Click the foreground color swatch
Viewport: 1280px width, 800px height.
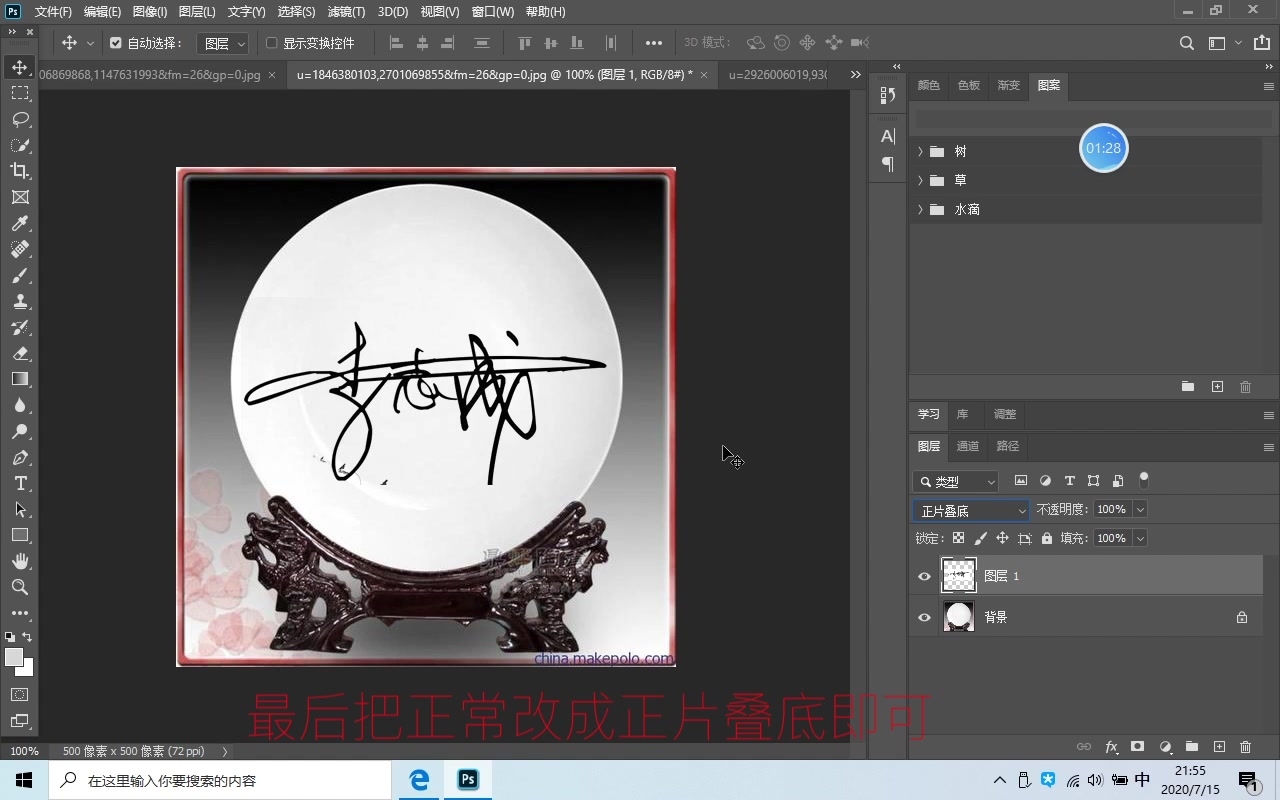pos(13,656)
